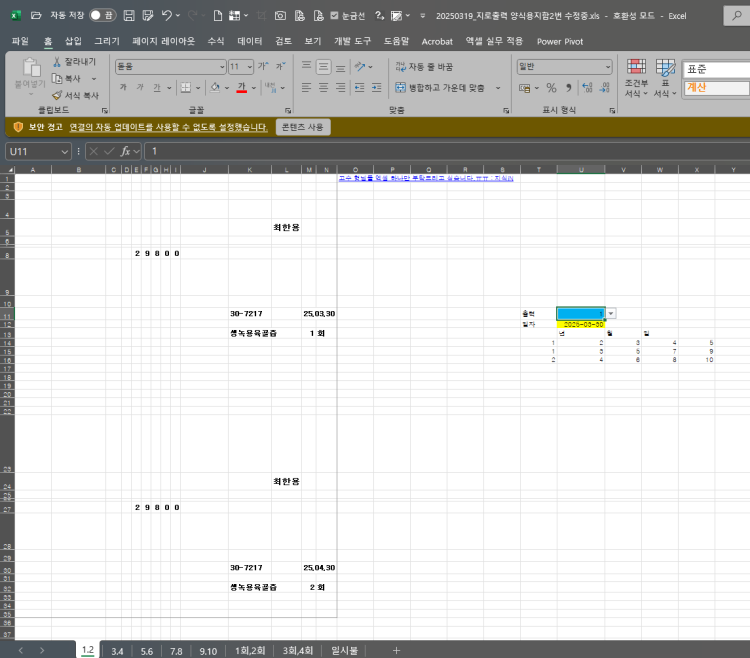Image resolution: width=750 pixels, height=658 pixels.
Task: Click the Cut (잘라내기) scissors icon
Action: click(57, 62)
